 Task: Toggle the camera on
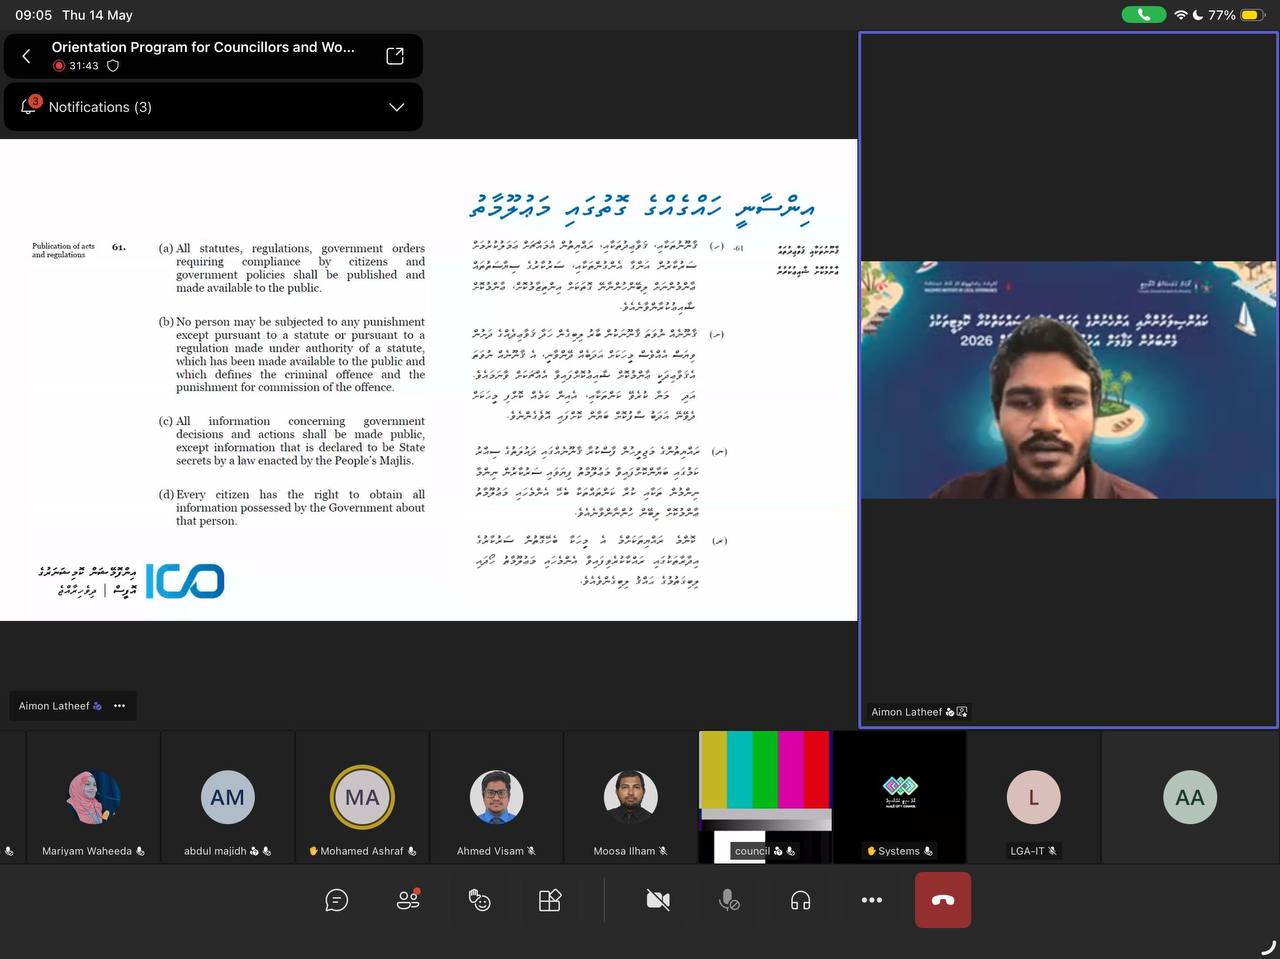click(658, 900)
